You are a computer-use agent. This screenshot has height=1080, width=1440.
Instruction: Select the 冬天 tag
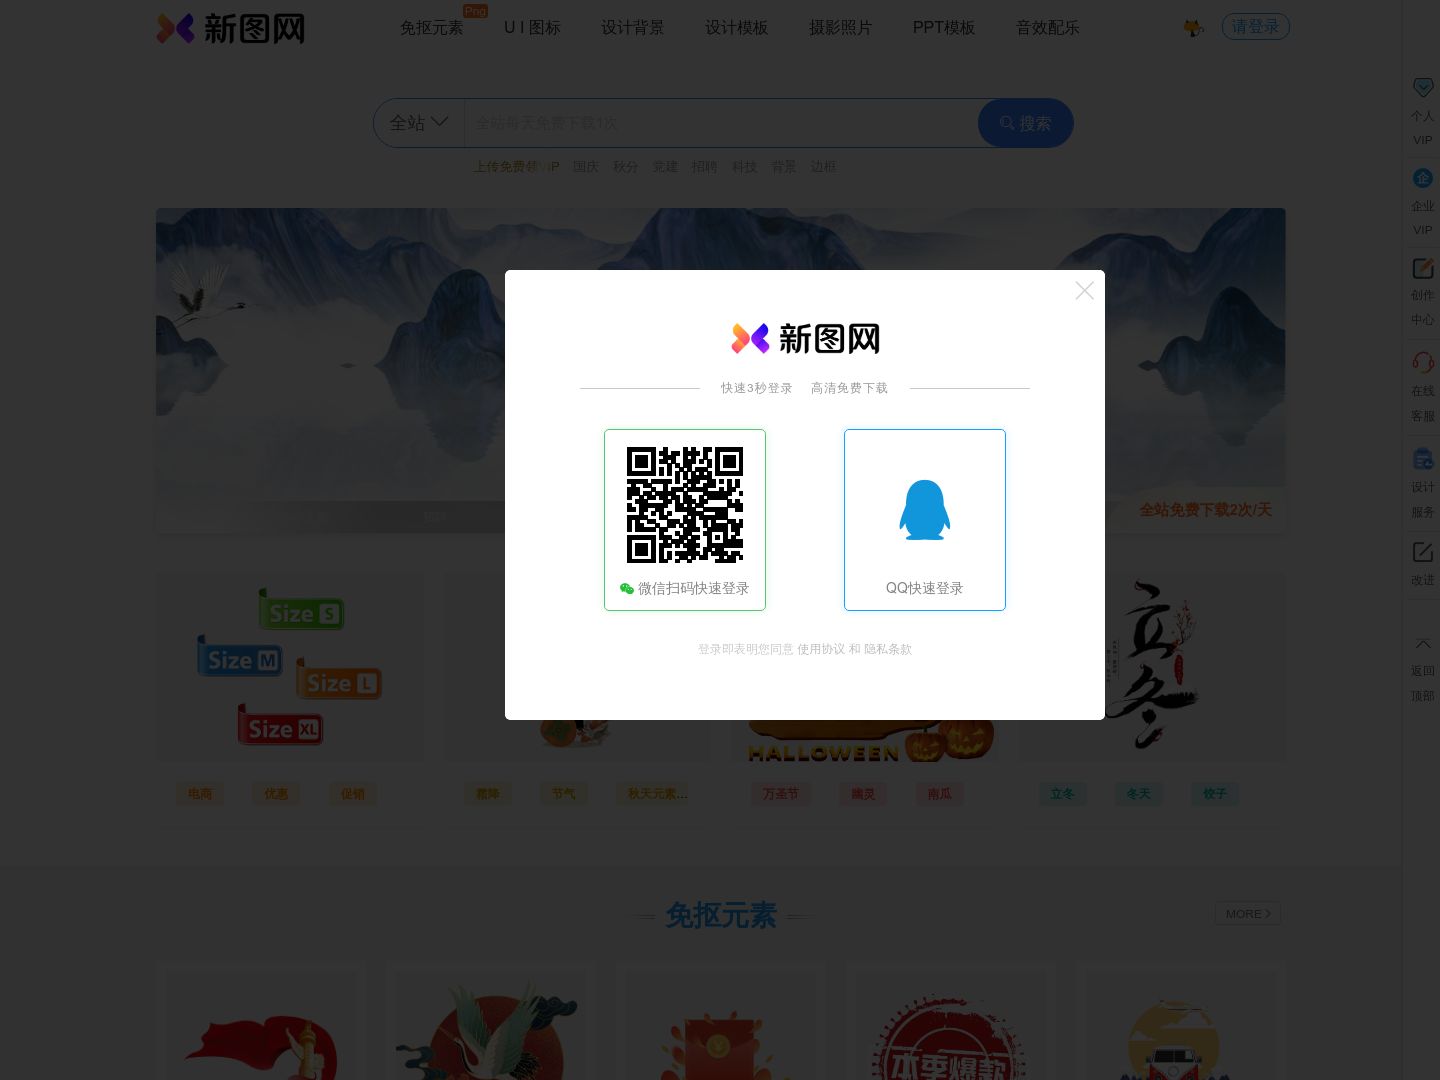tap(1139, 793)
